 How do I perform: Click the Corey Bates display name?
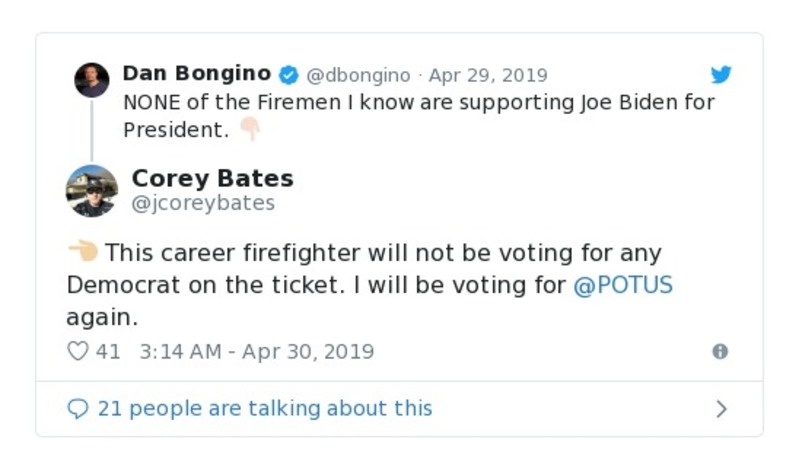coord(212,178)
